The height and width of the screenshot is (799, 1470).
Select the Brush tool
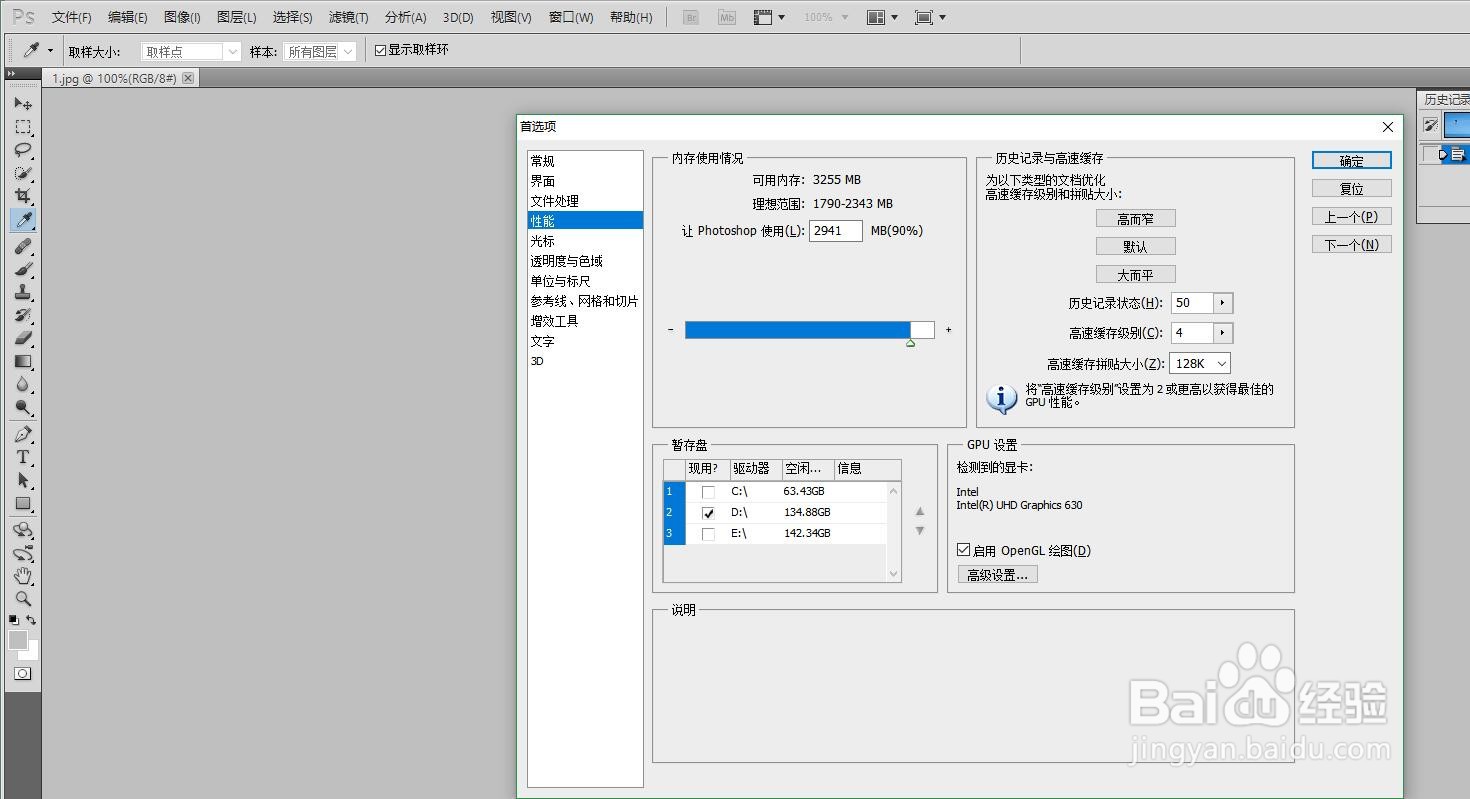[x=23, y=269]
